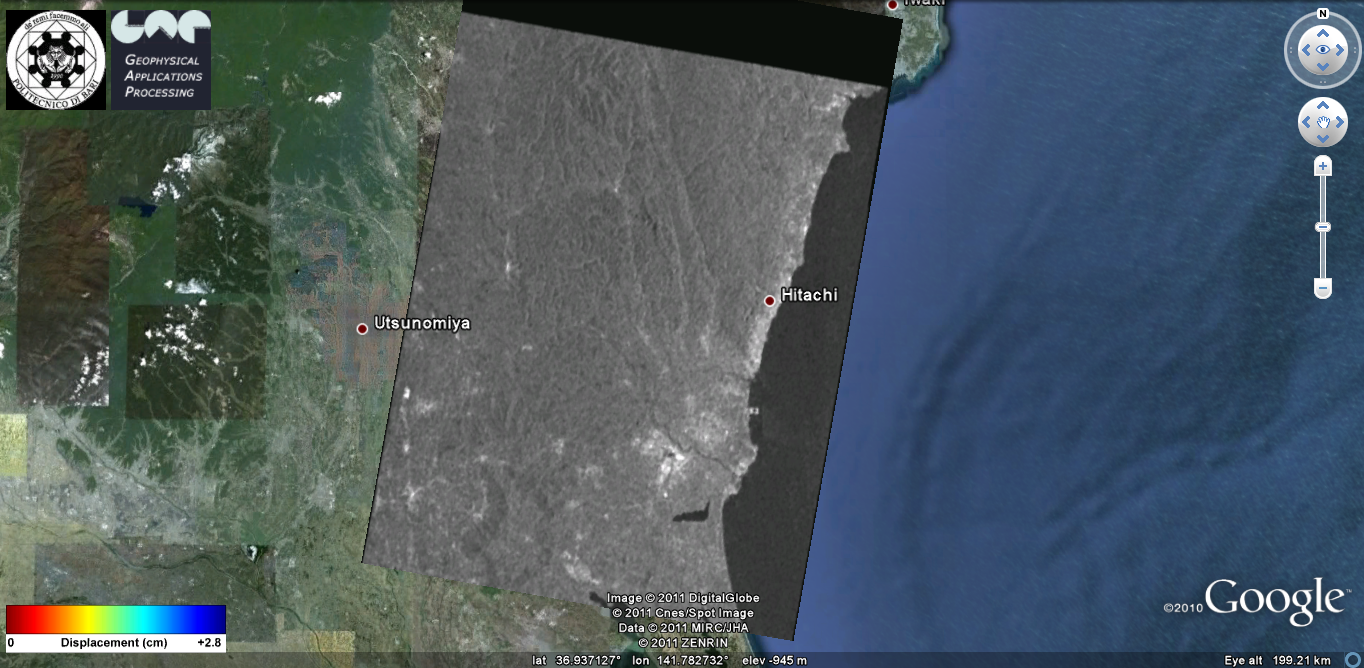Click the move-up arrow on the hand joystick
Viewport: 1364px width, 668px height.
coord(1323,105)
